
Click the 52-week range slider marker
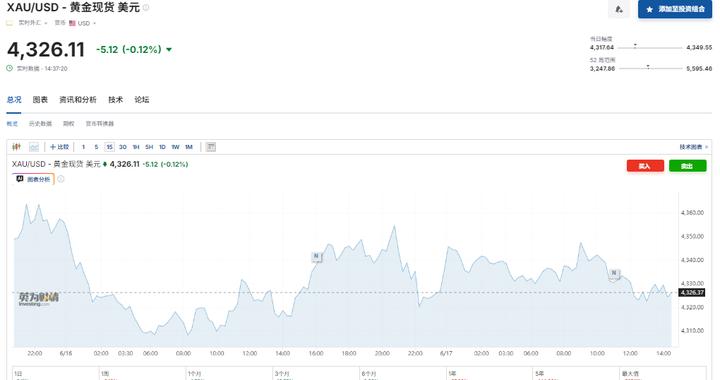648,67
